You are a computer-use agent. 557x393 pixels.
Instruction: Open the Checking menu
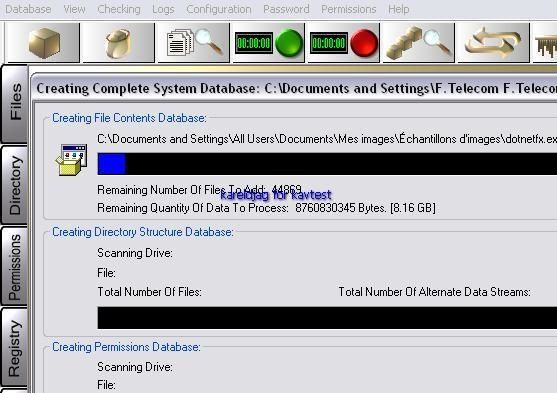(x=119, y=9)
